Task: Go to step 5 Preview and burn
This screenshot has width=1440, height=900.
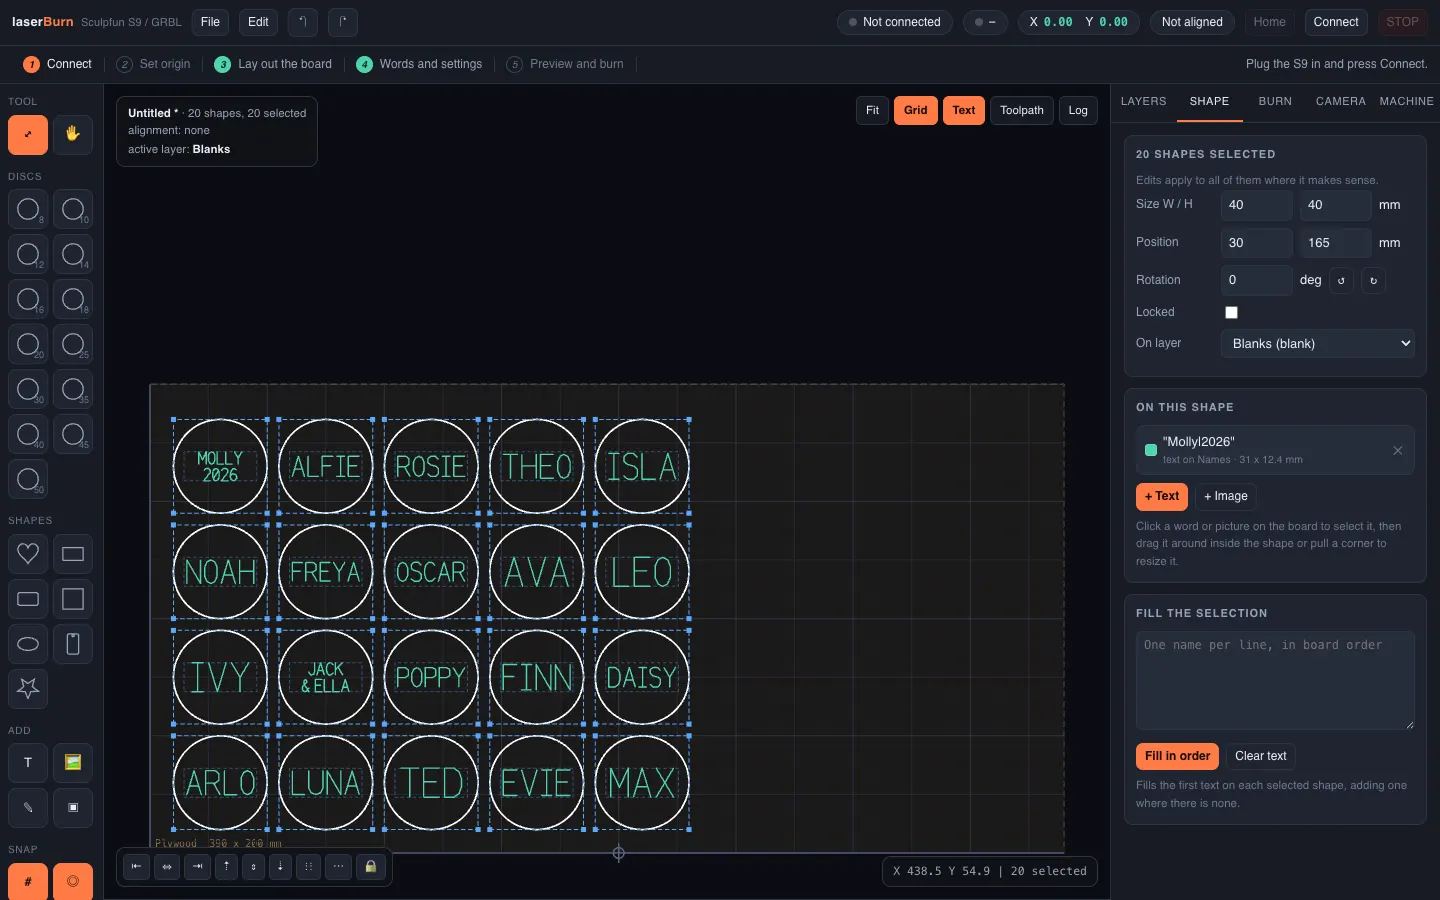Action: 565,64
